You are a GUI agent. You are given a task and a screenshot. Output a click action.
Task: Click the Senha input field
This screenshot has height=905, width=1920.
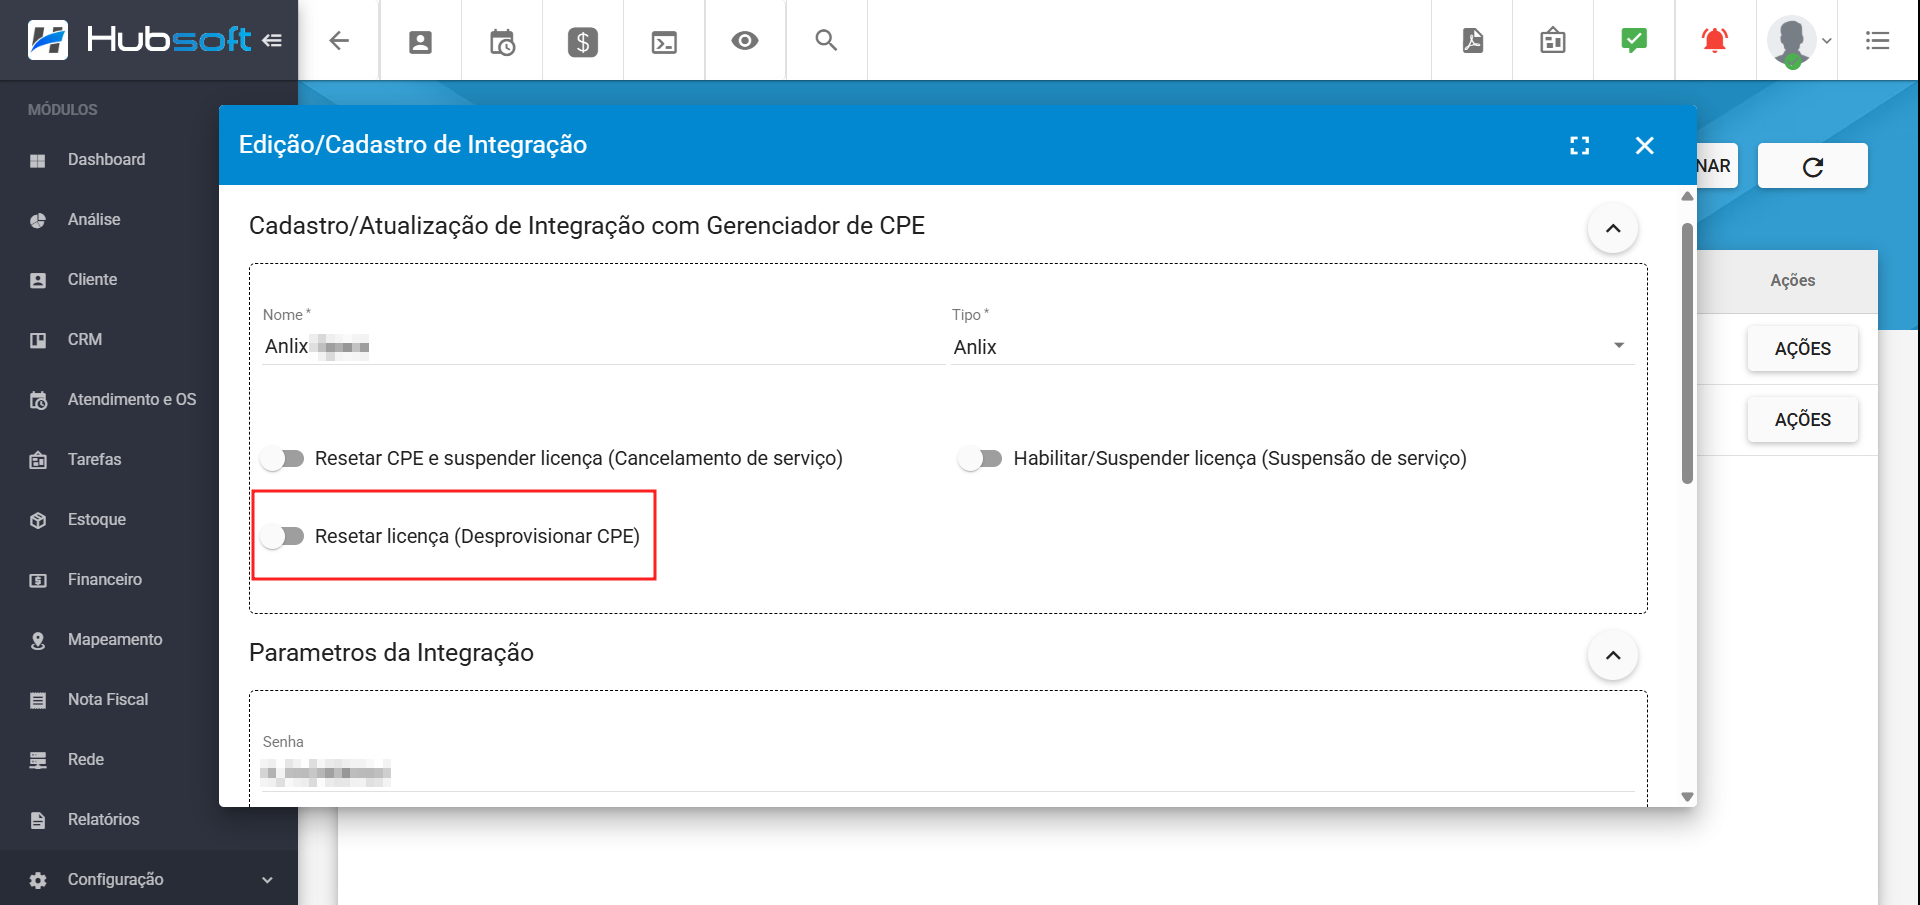[947, 772]
